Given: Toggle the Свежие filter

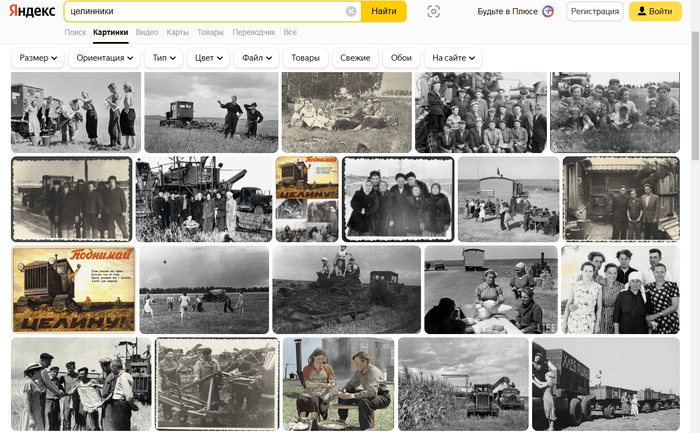Looking at the screenshot, I should 355,58.
